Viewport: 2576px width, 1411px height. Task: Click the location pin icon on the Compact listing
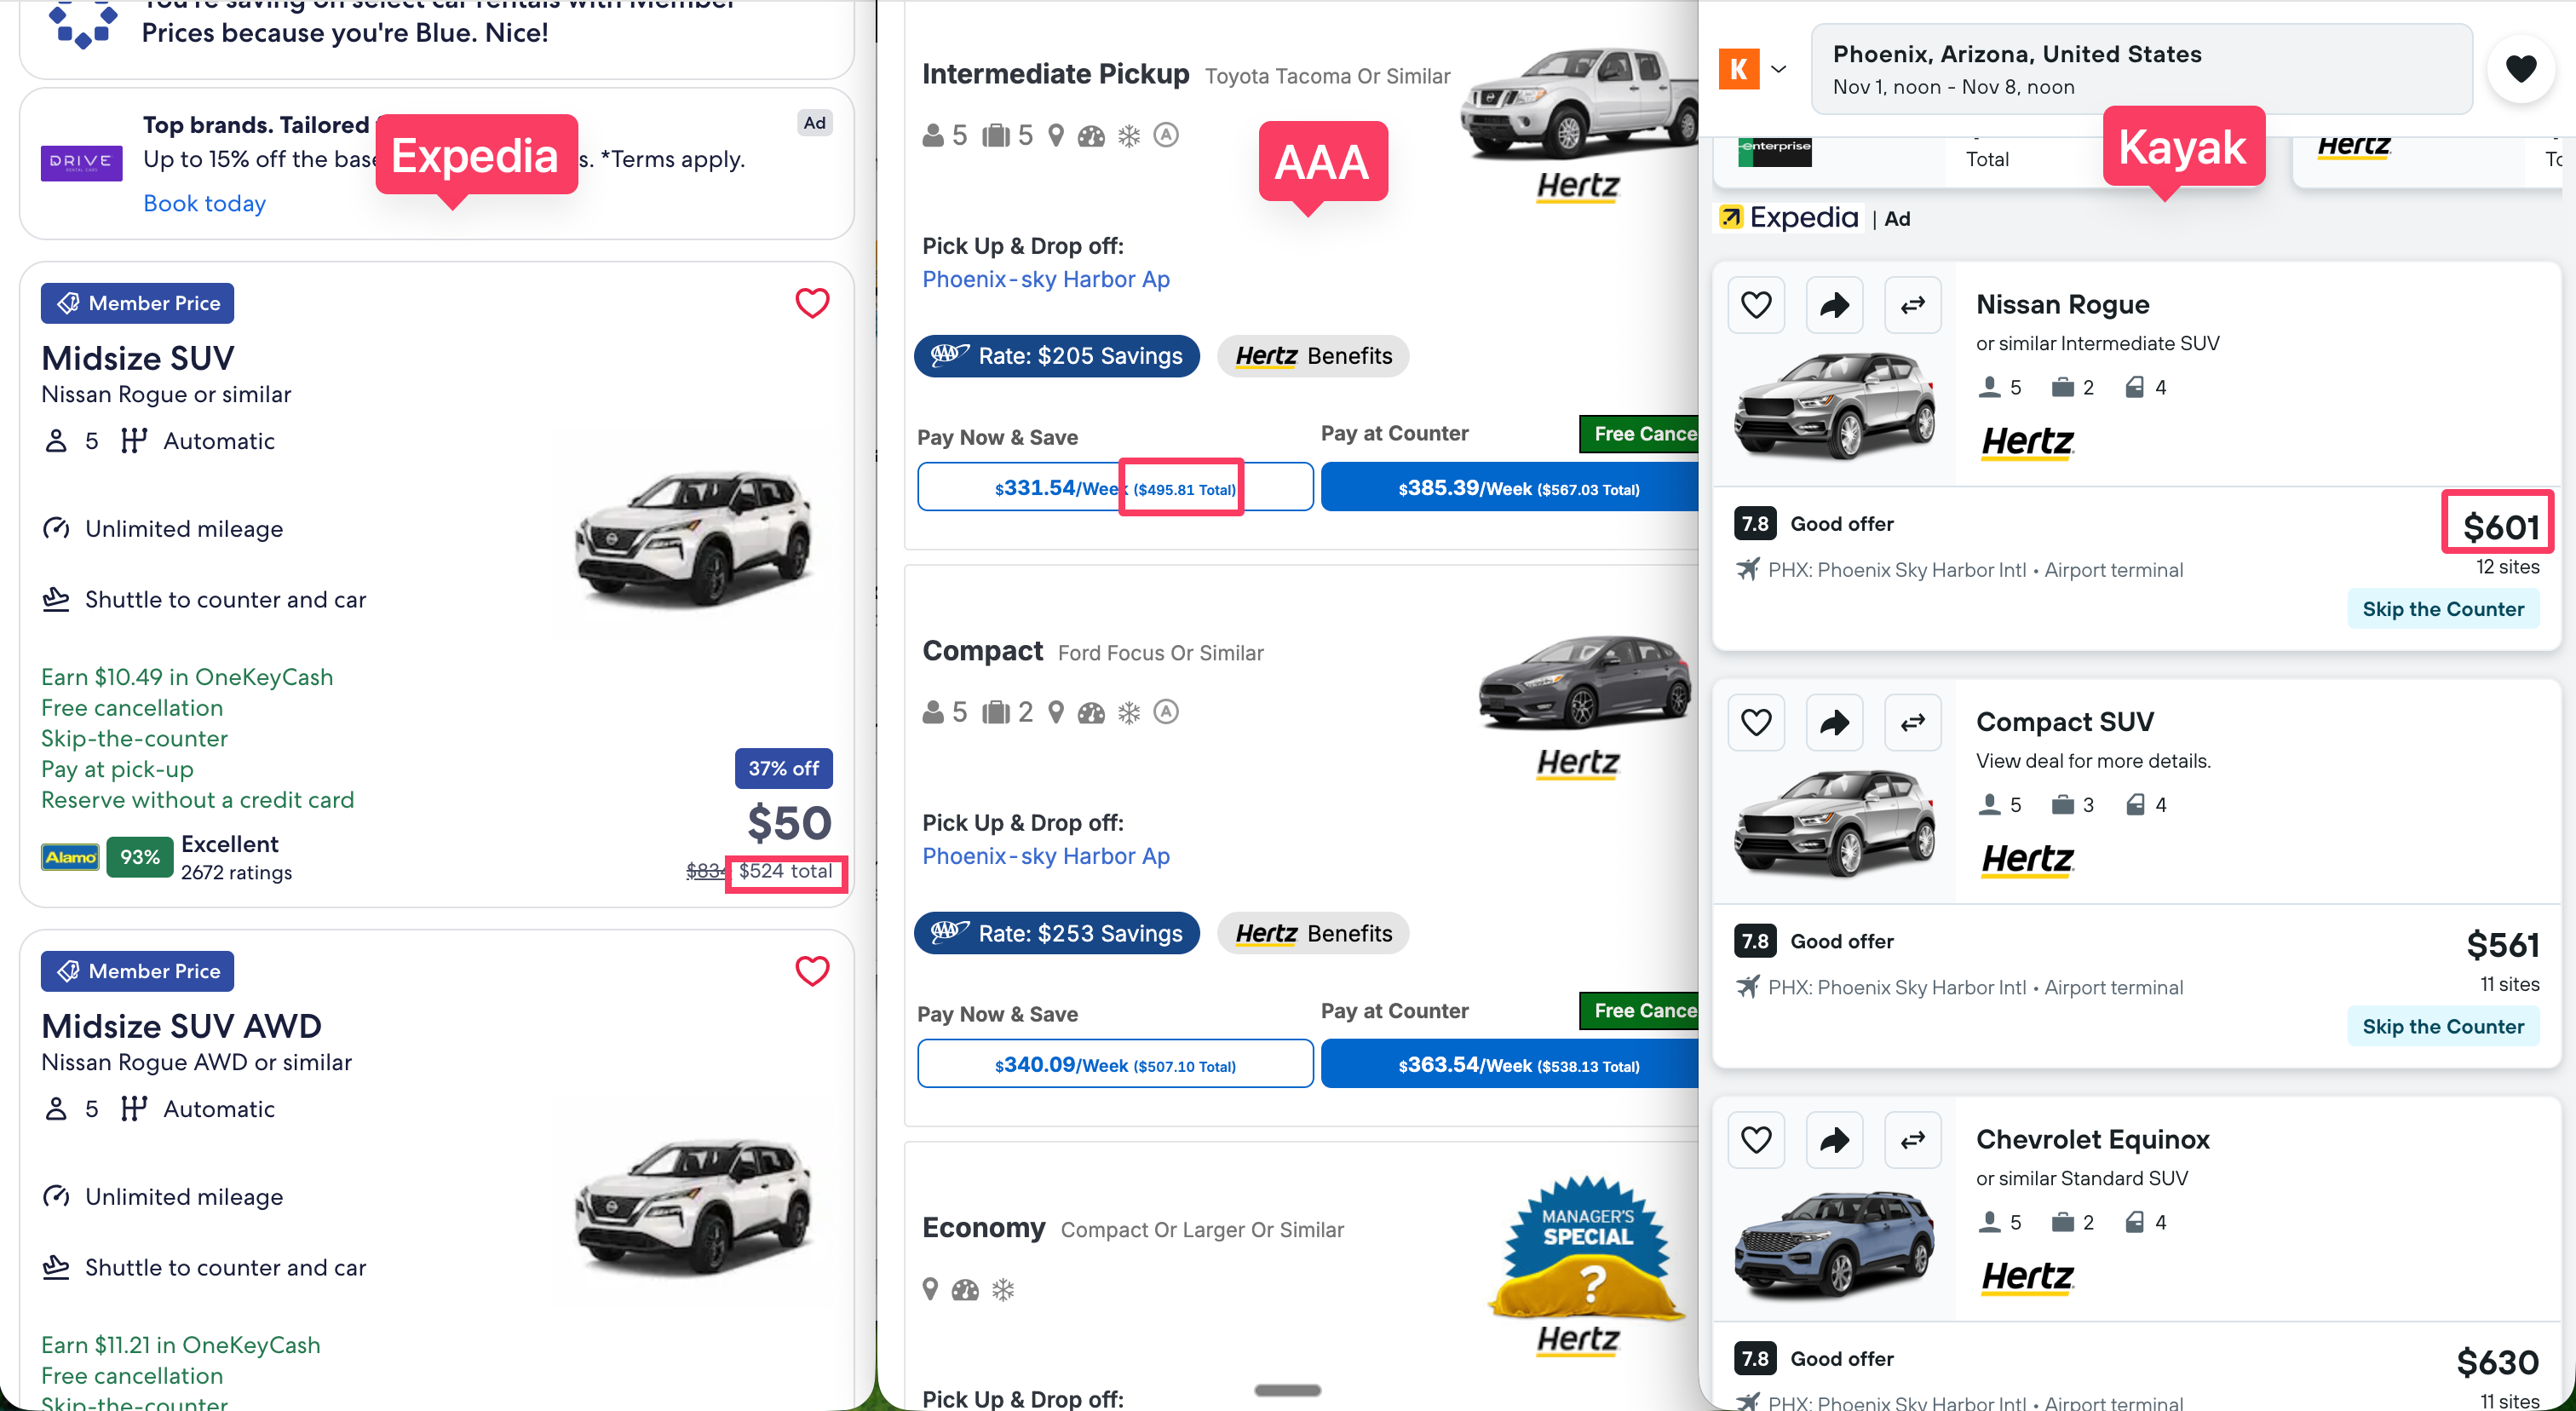point(1057,712)
